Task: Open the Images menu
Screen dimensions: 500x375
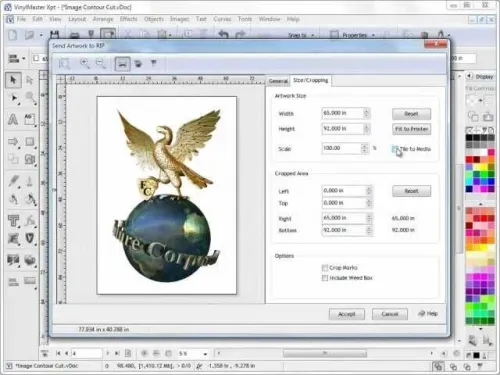Action: point(180,19)
